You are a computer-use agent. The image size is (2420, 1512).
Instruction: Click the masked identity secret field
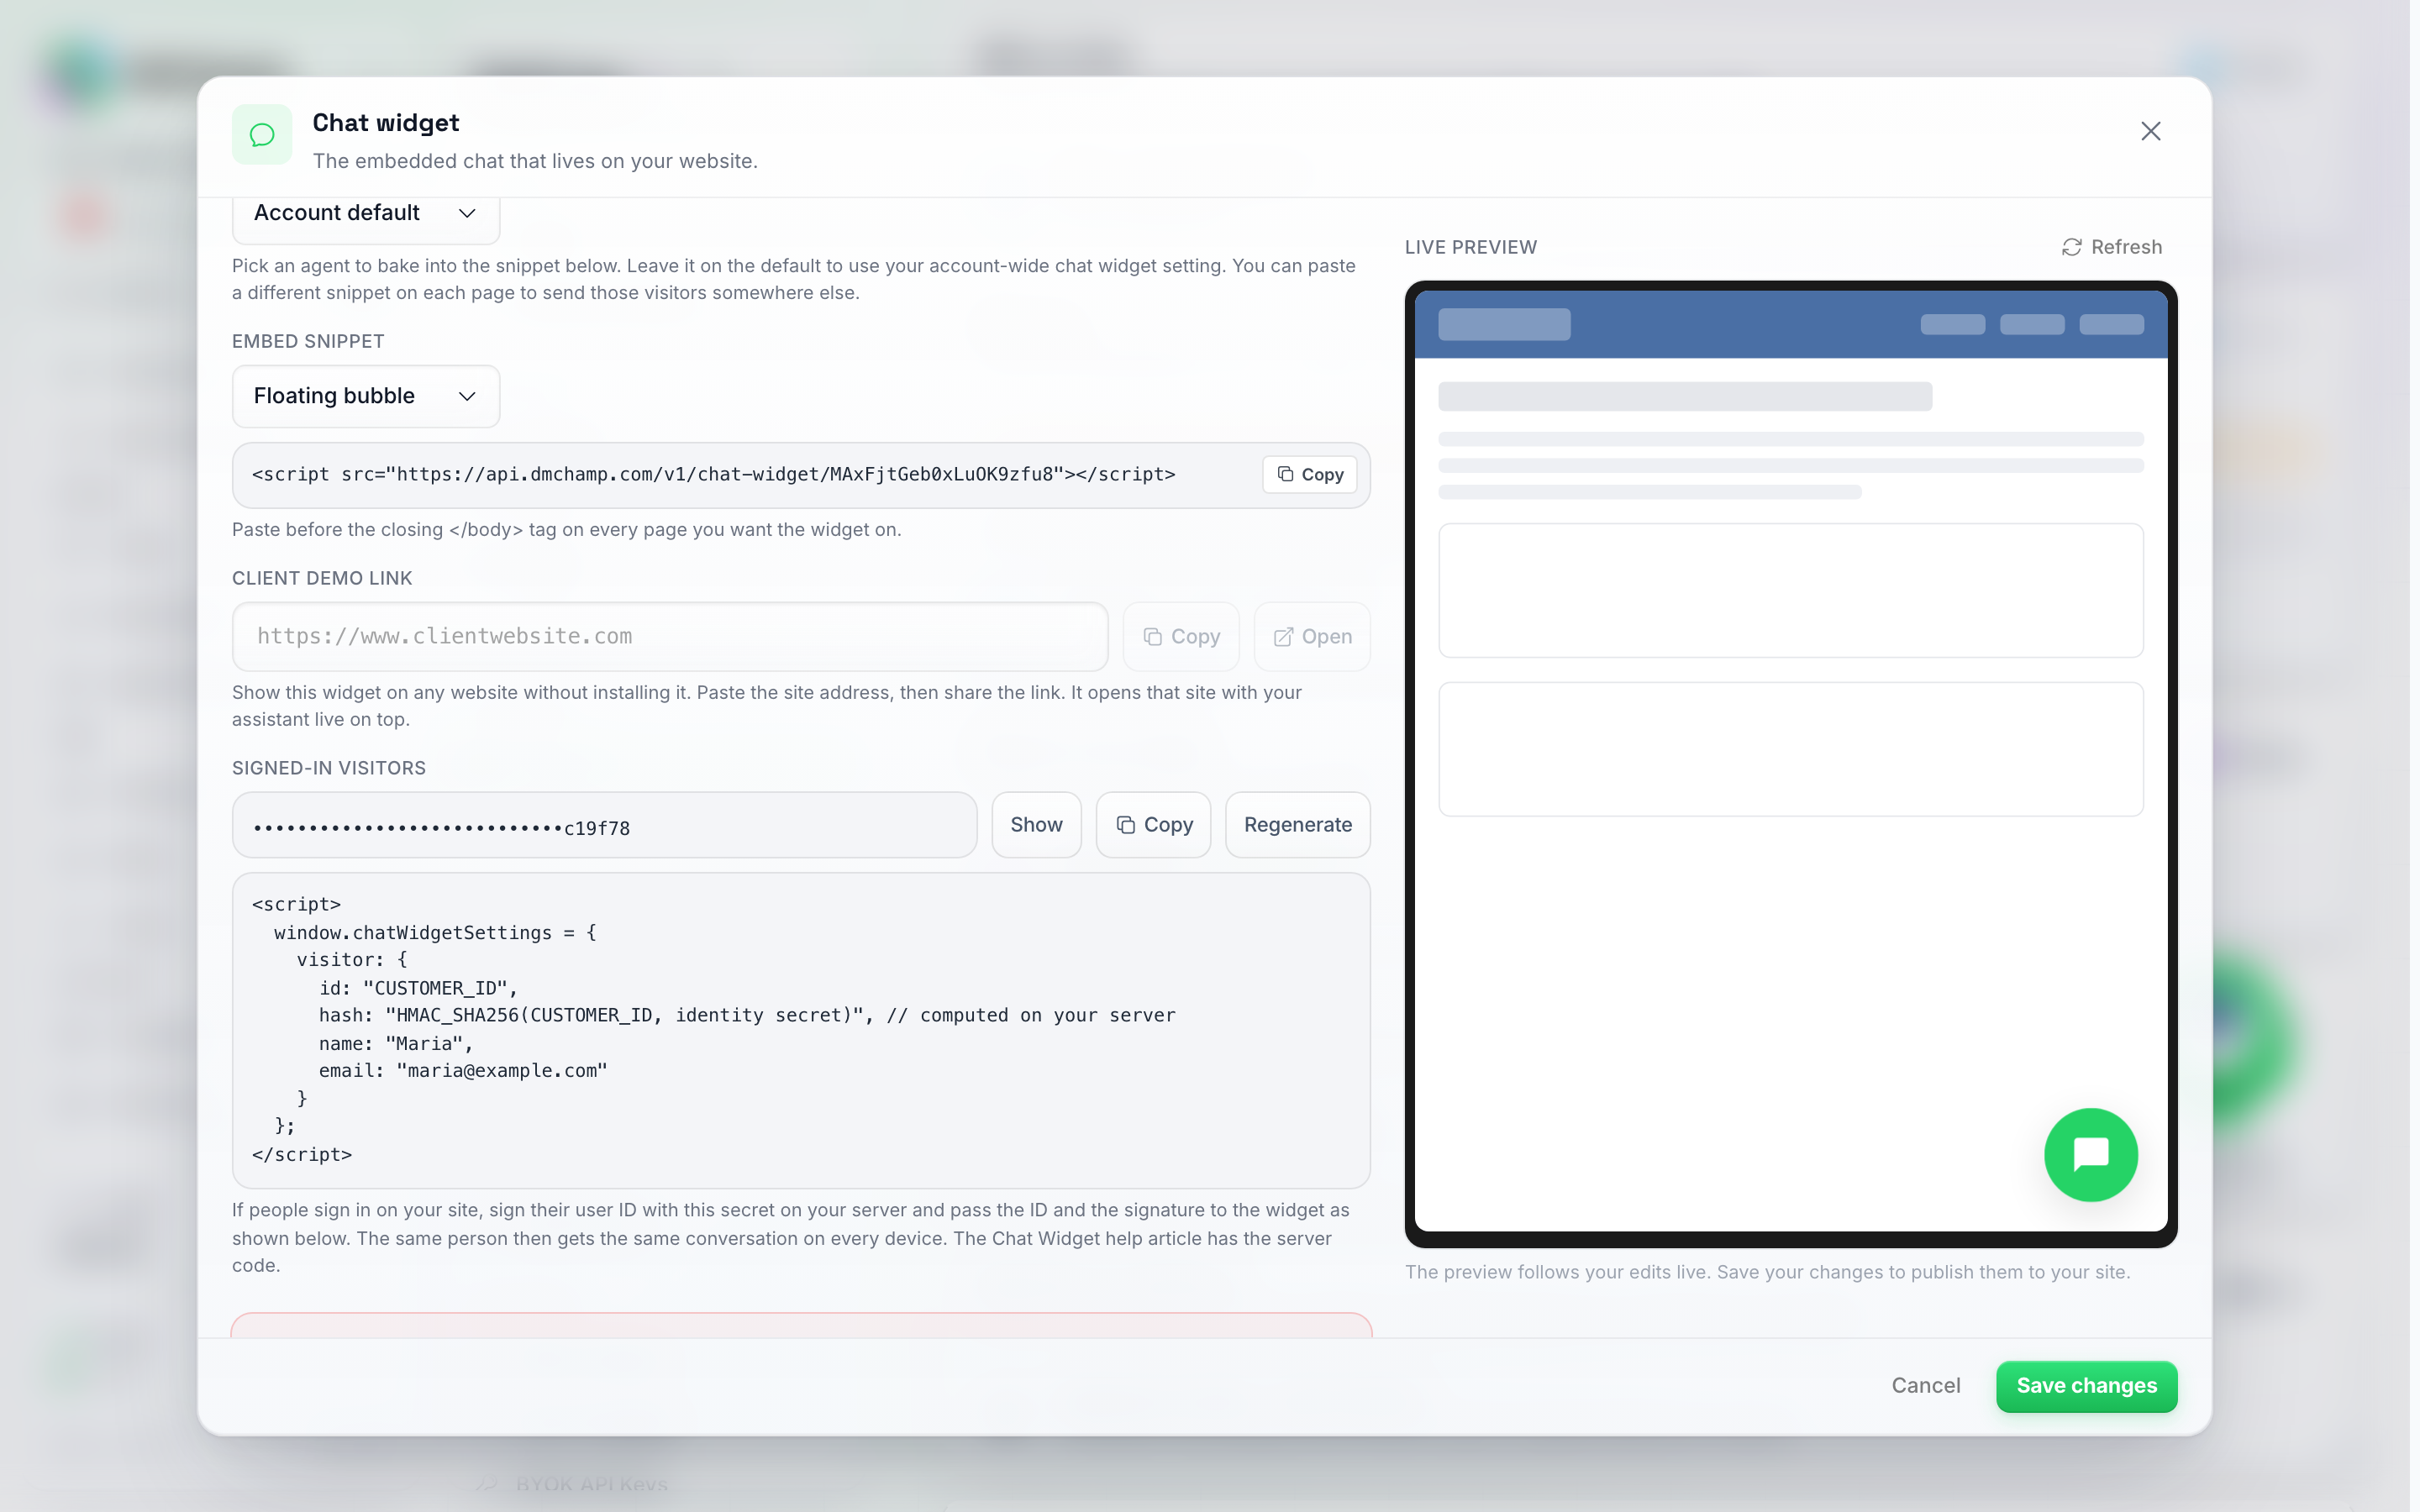click(x=604, y=825)
